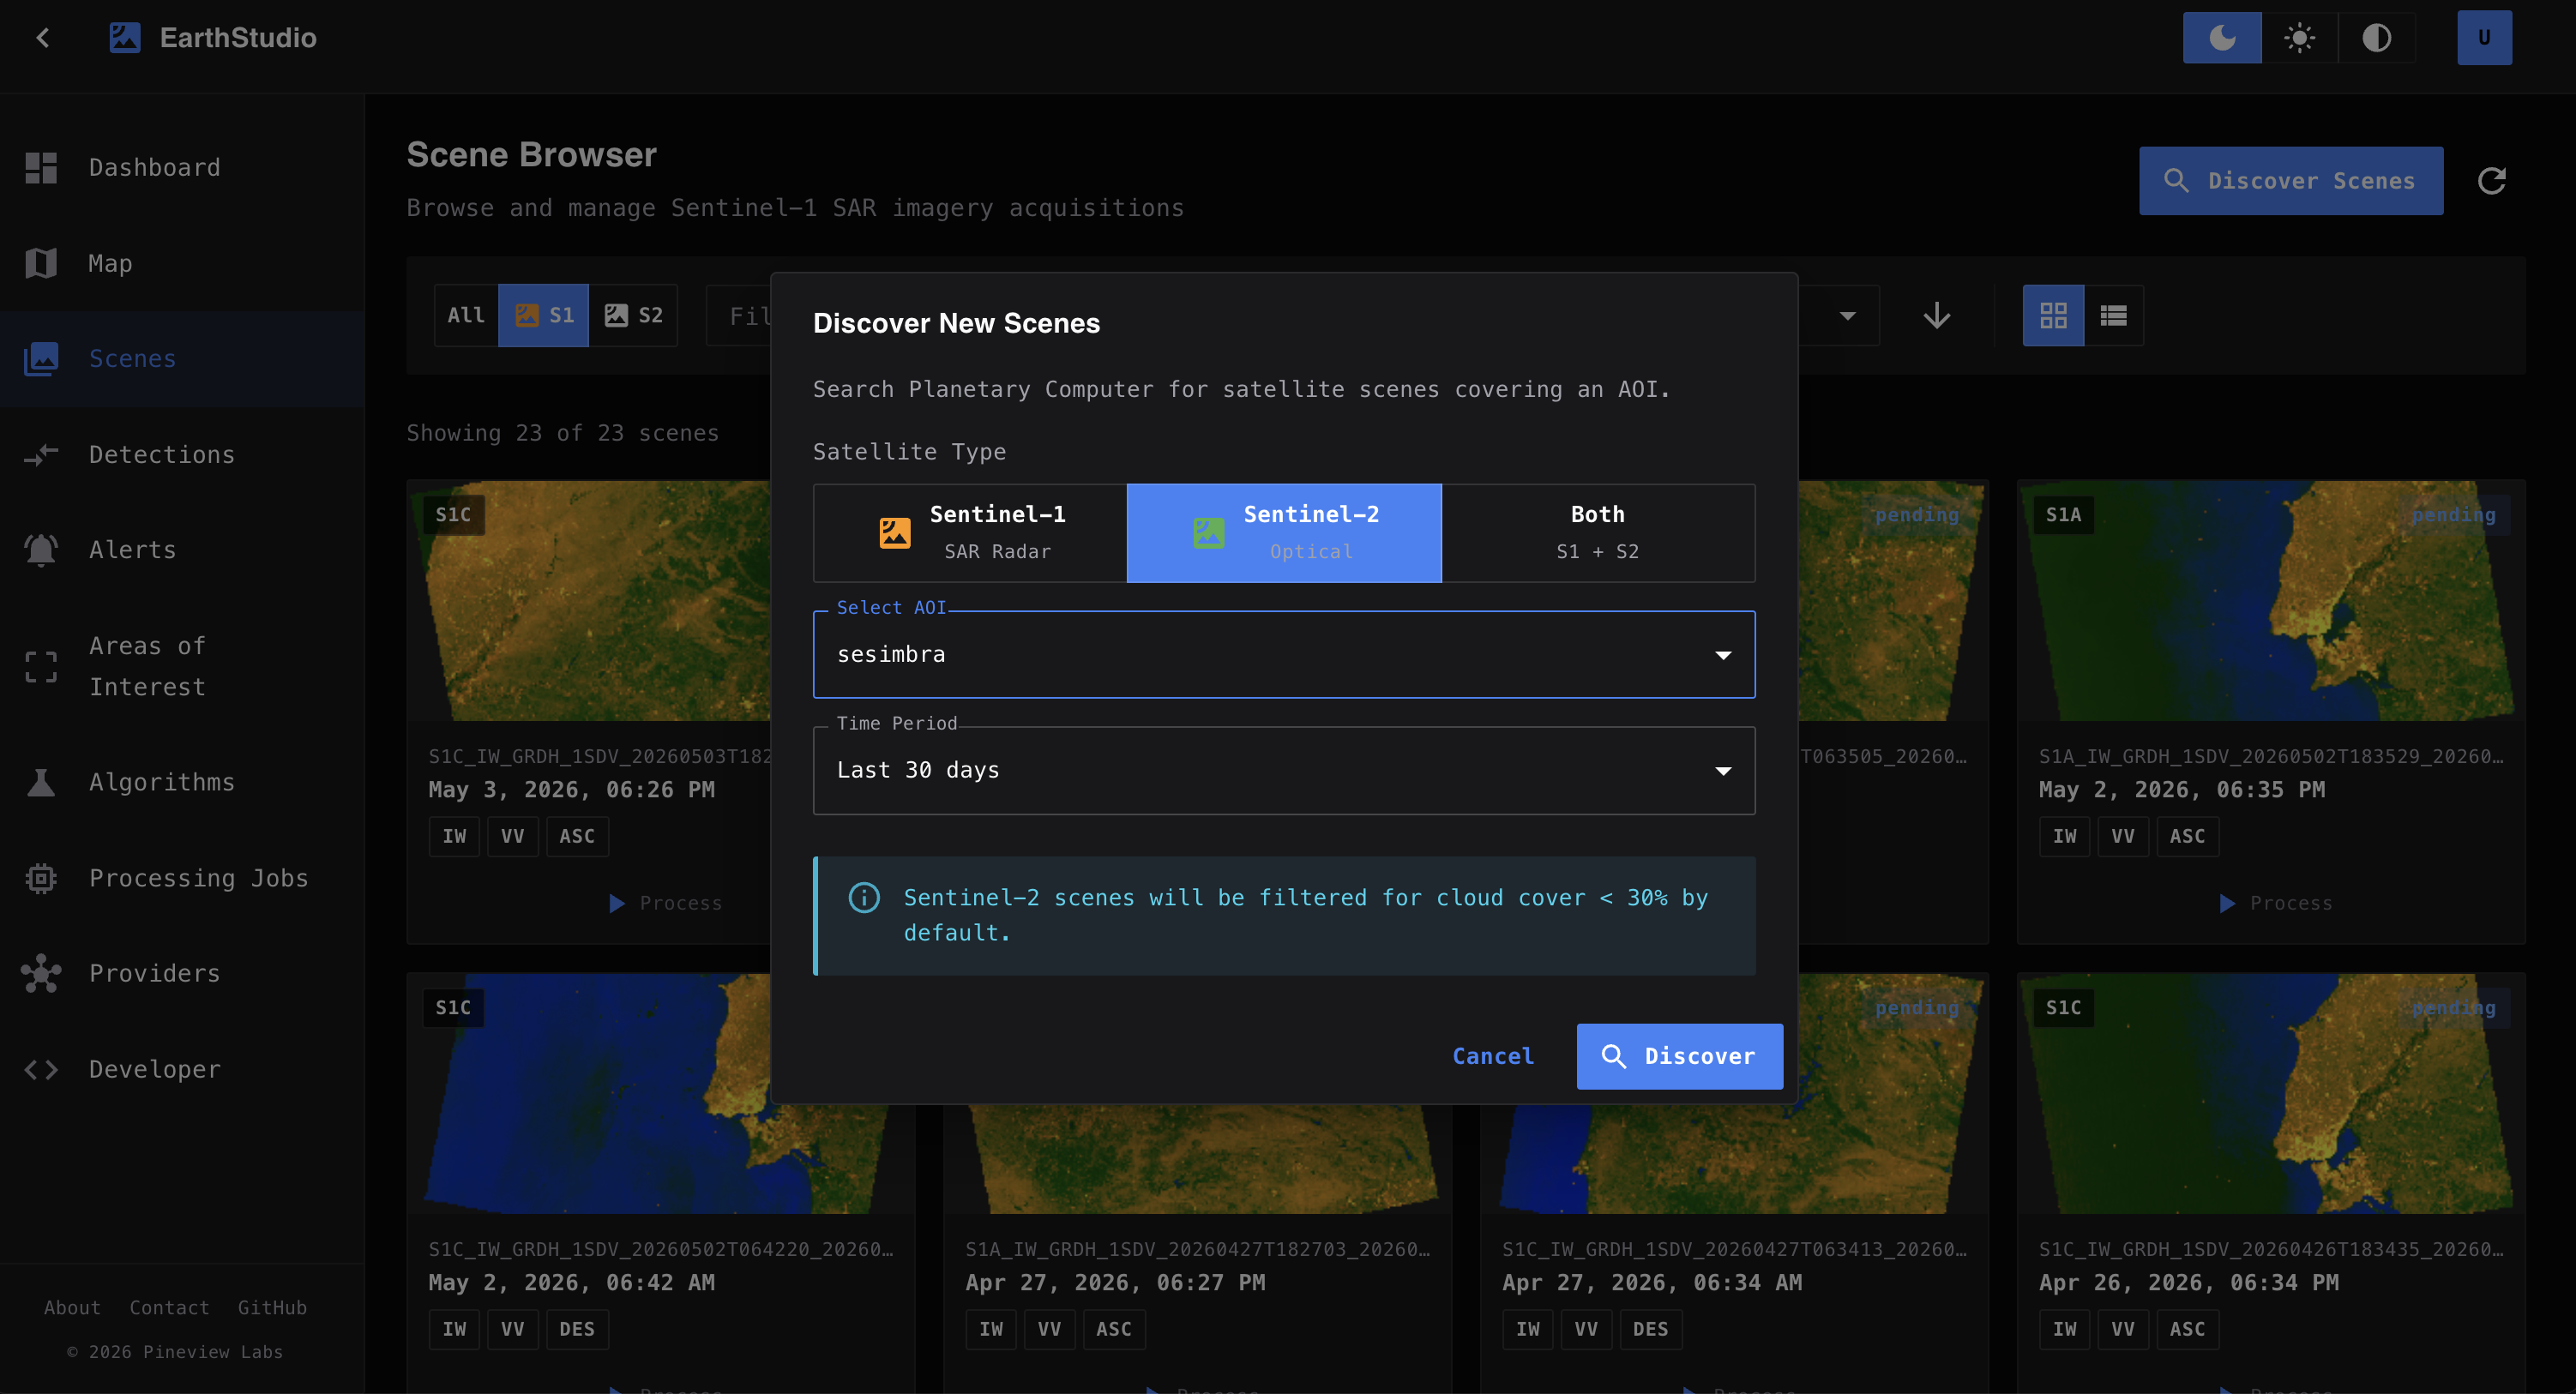The image size is (2576, 1394).
Task: Click the pending badge on S1A scene
Action: 2453,515
